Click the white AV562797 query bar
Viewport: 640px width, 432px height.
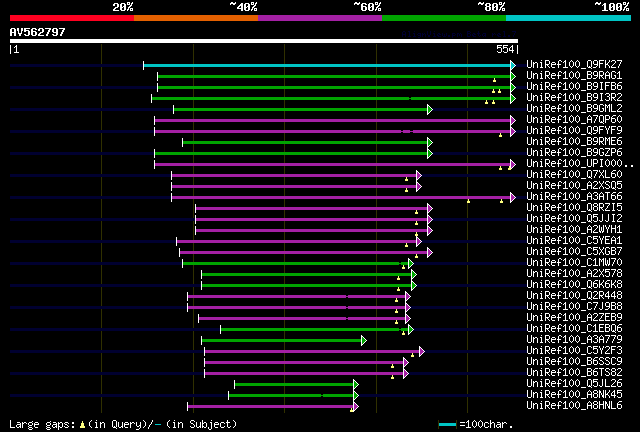point(264,41)
